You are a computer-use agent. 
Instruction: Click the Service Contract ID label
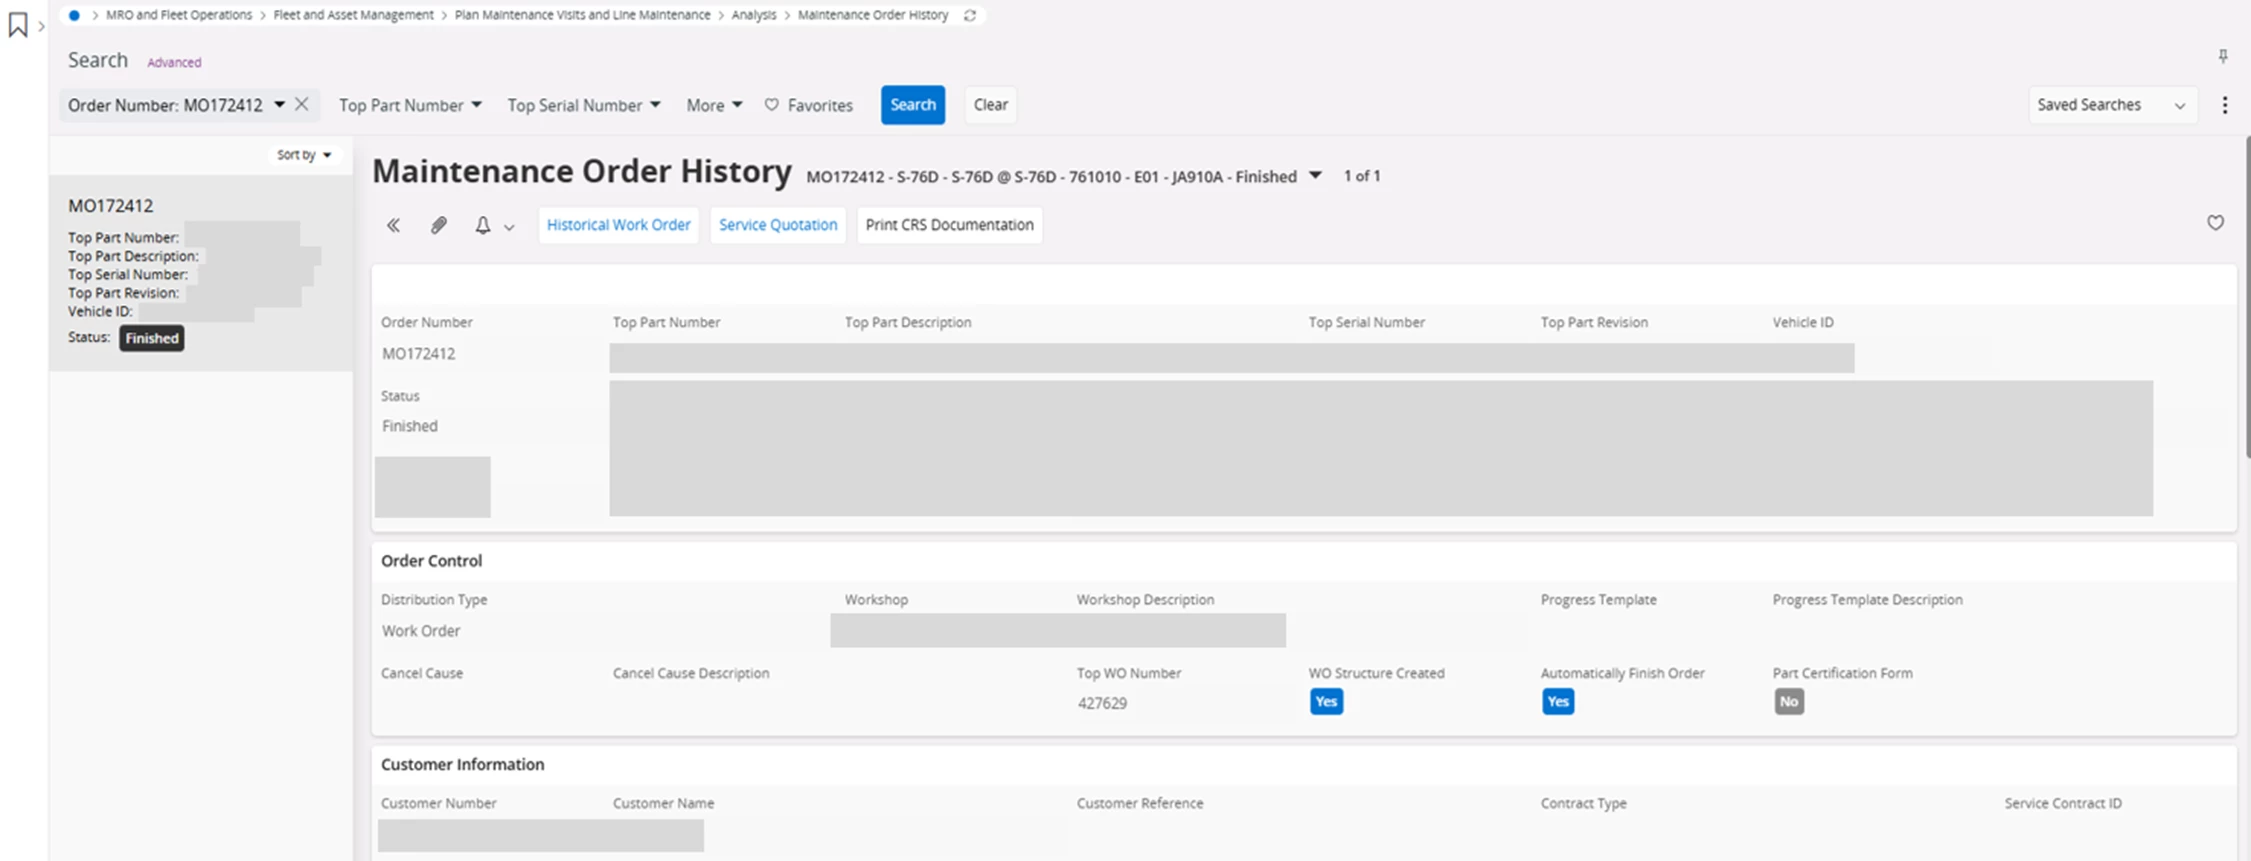click(2063, 804)
